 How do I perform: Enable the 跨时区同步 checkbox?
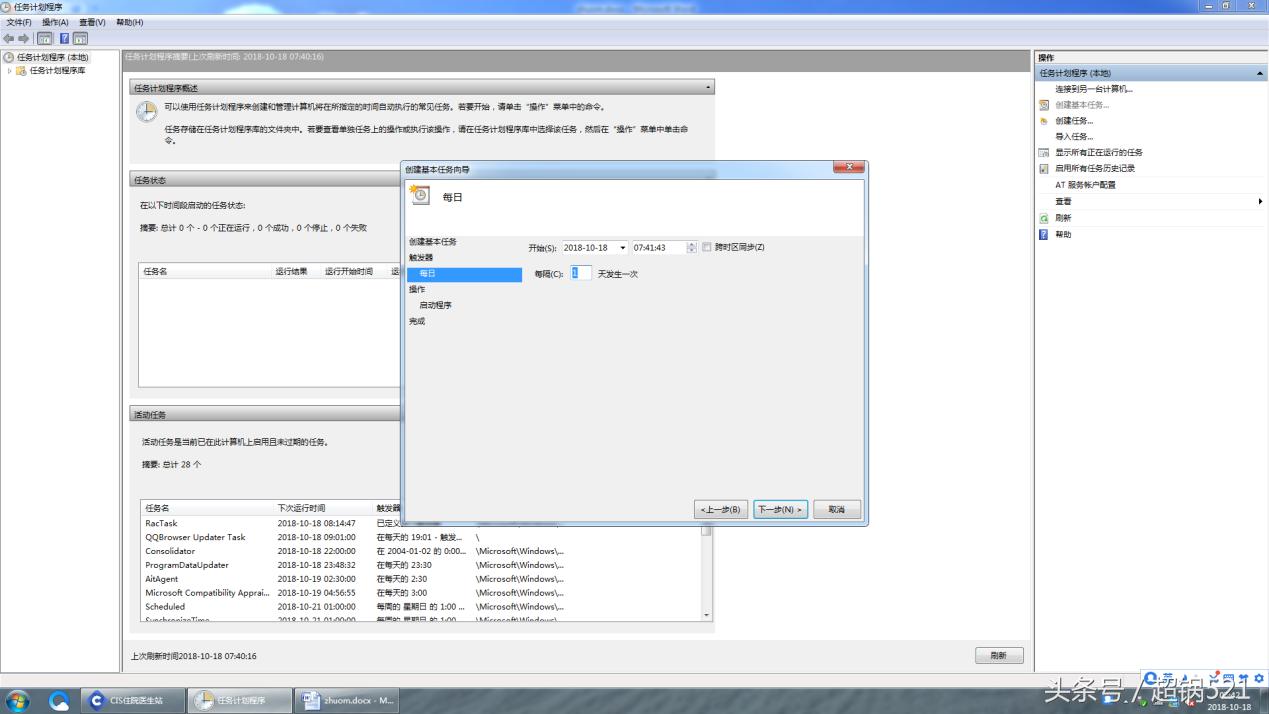click(x=707, y=247)
